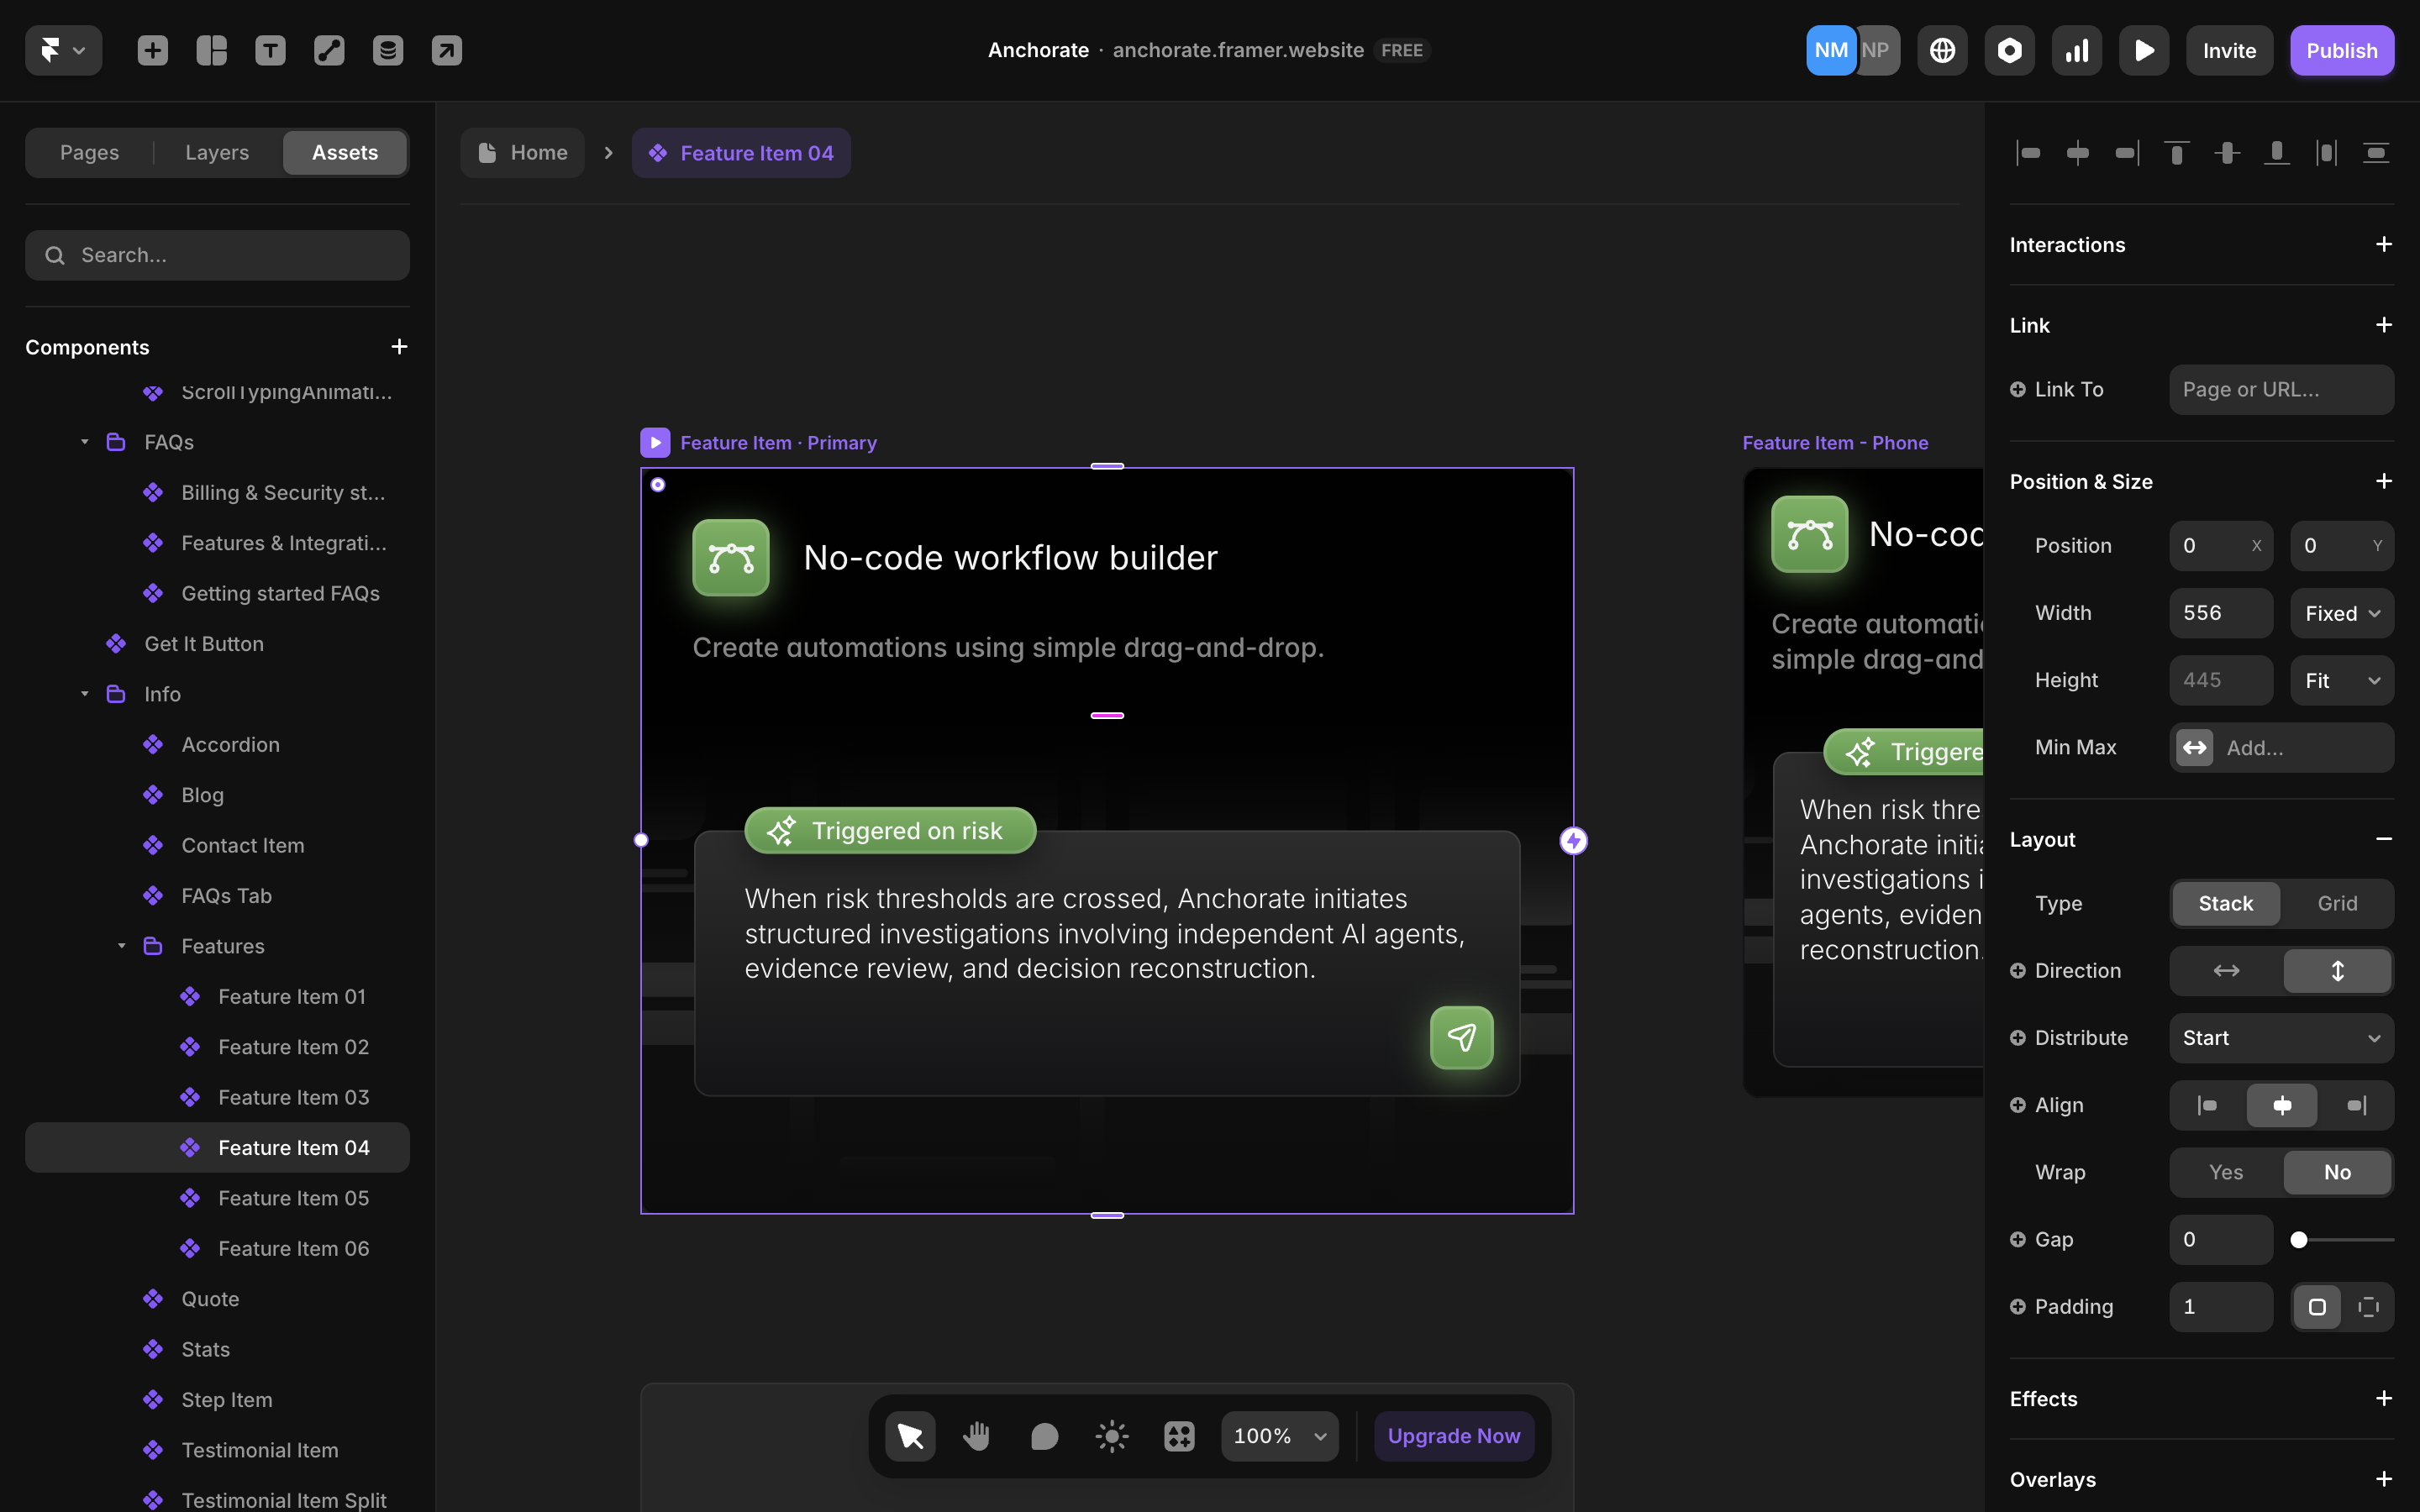Set layout type to Grid
The image size is (2420, 1512).
coord(2336,903)
